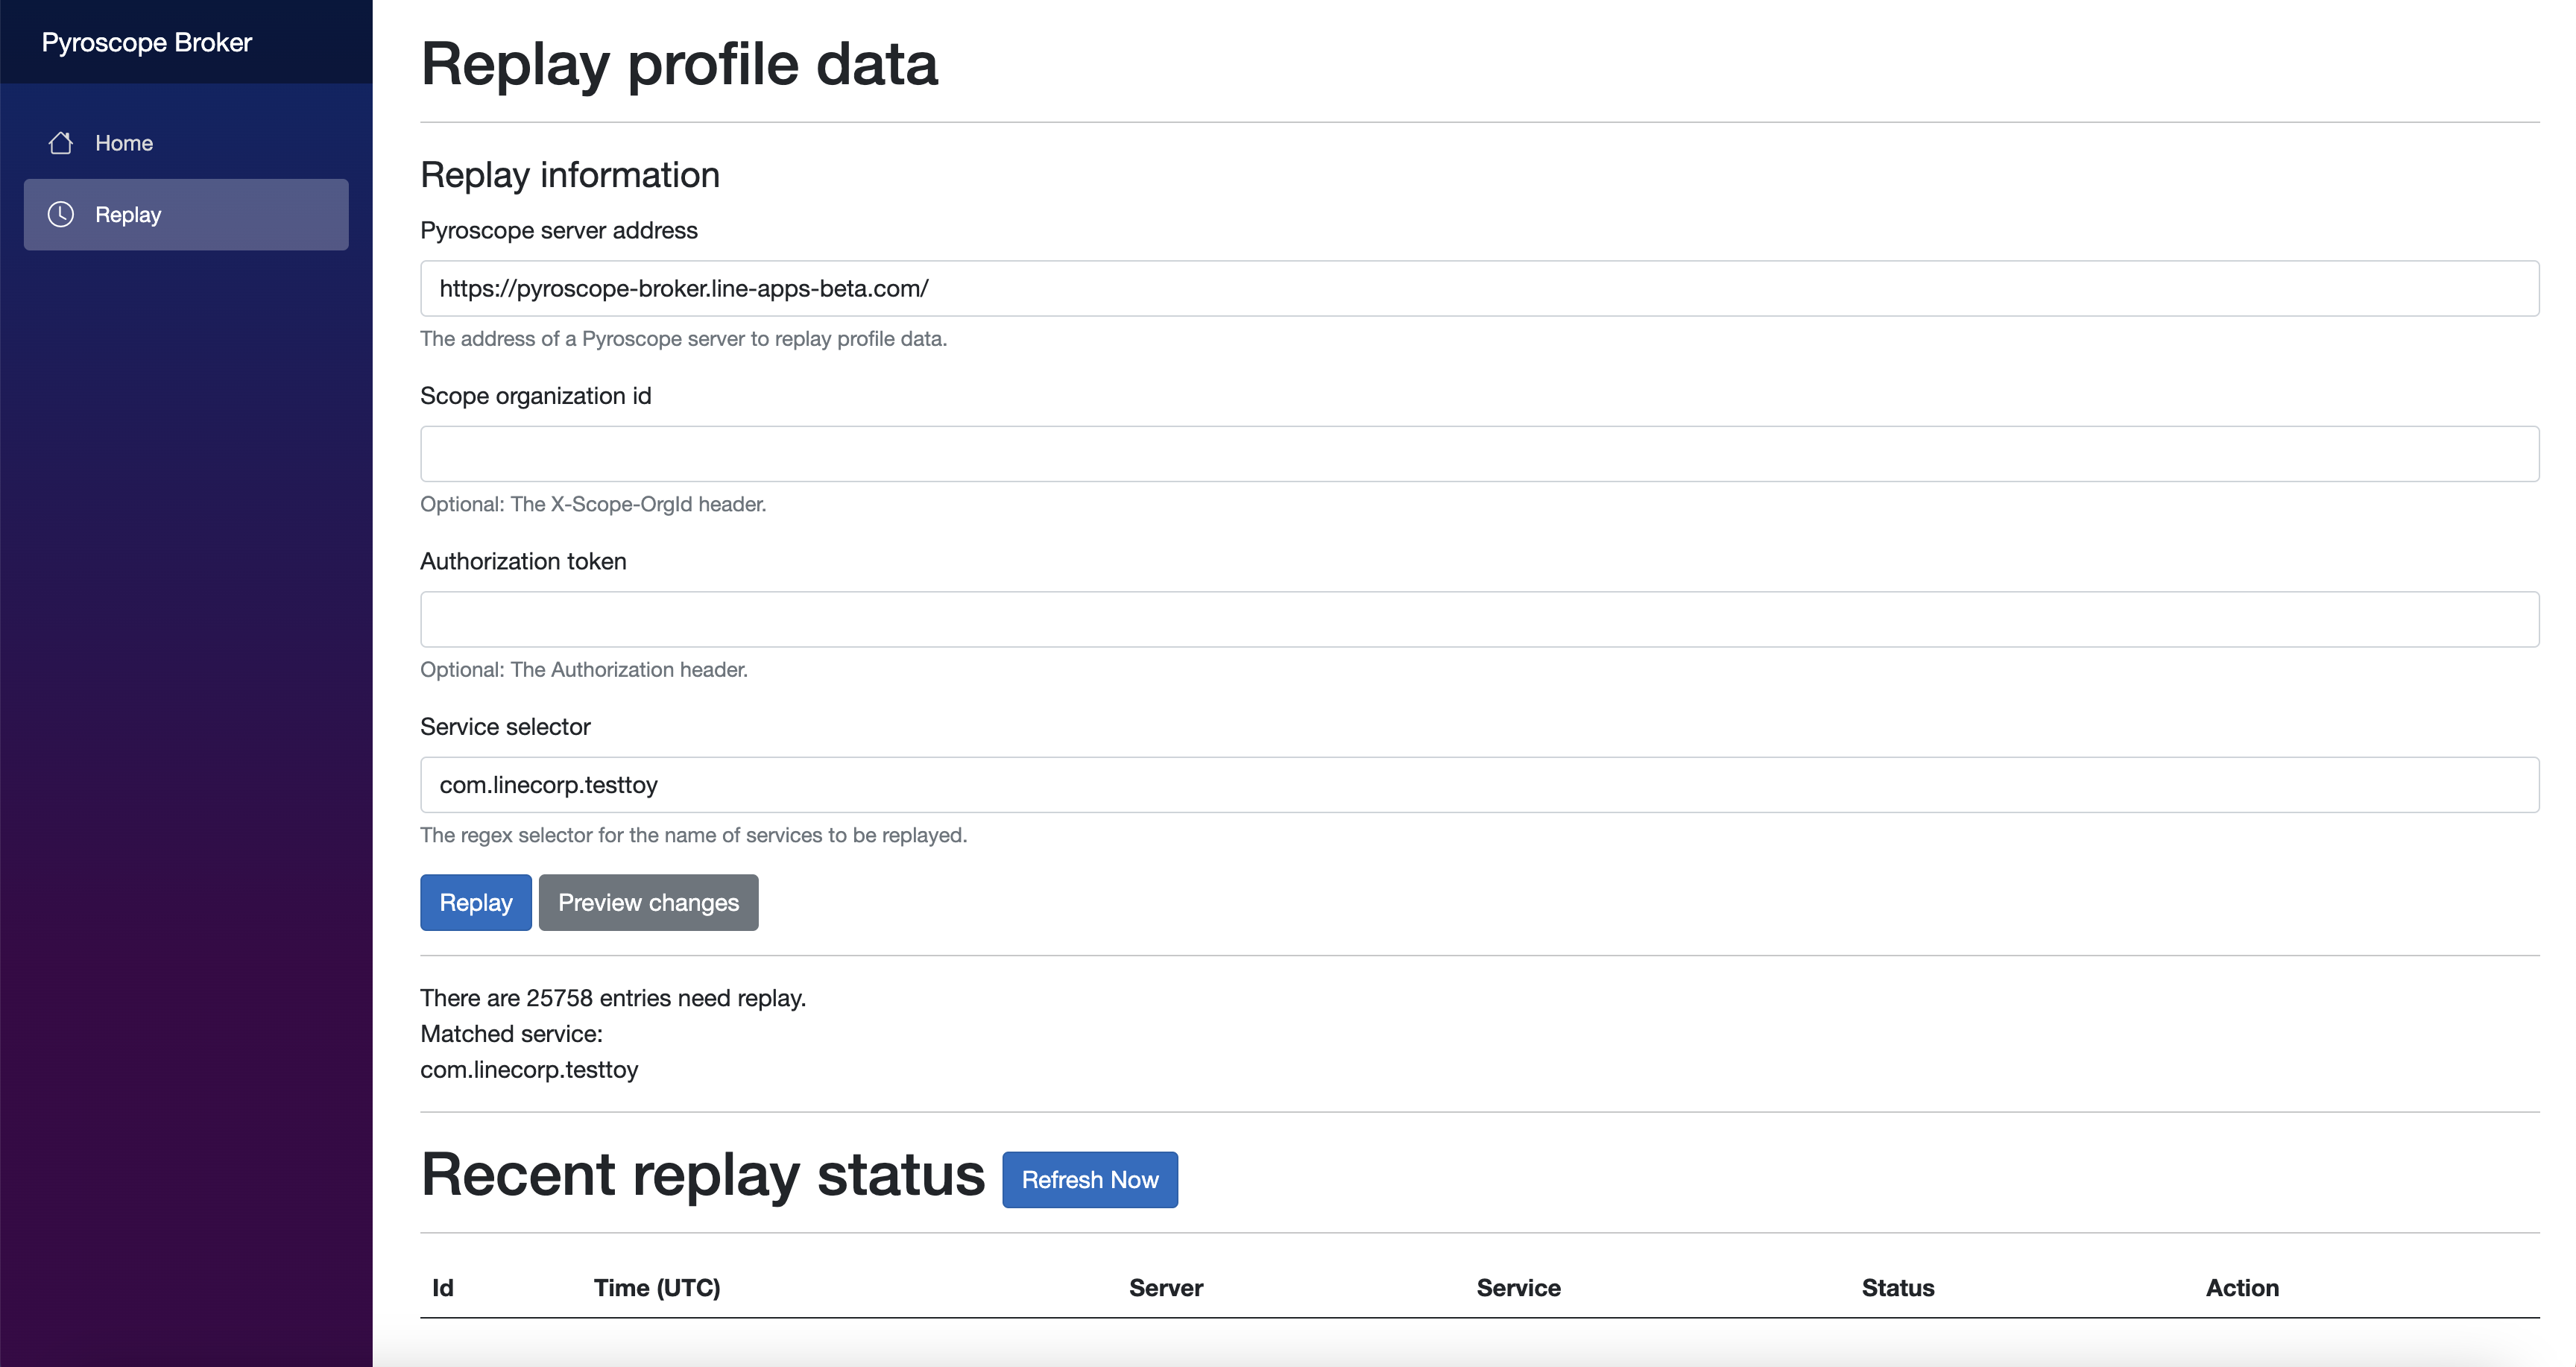Click the Replay profile data heading
2576x1367 pixels.
(679, 64)
